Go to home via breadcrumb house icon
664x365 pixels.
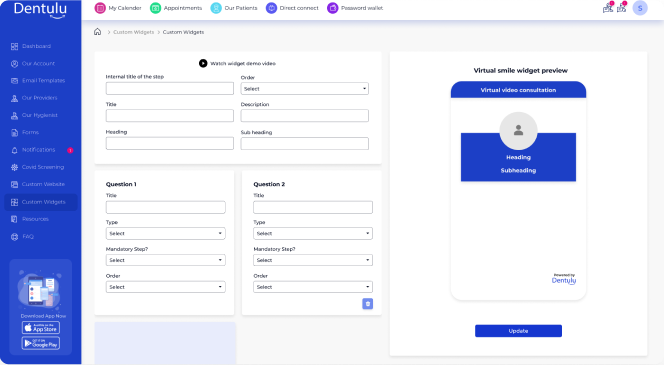[x=97, y=32]
